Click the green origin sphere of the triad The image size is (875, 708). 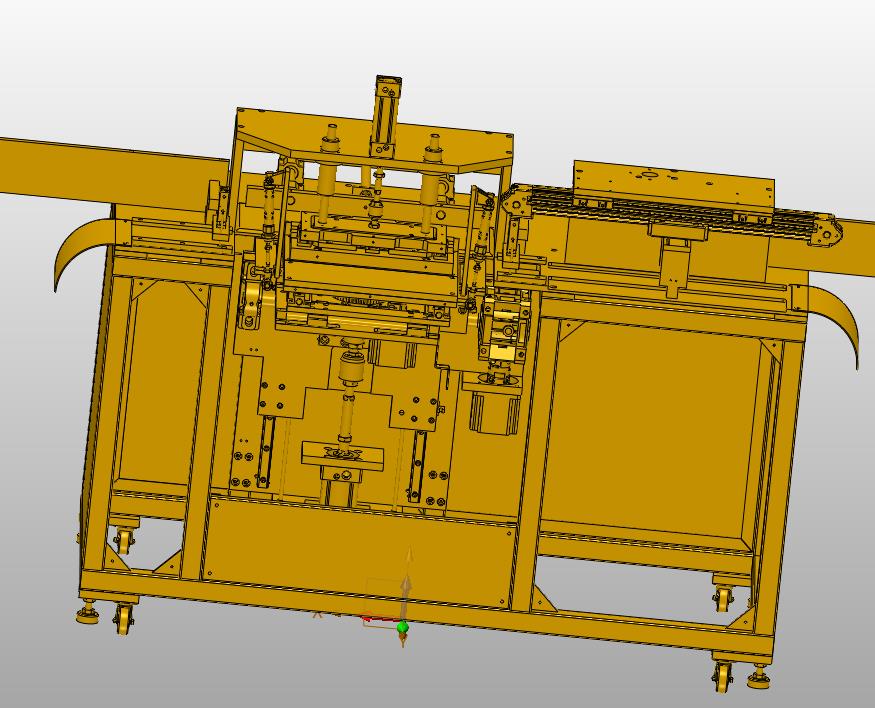(x=403, y=628)
